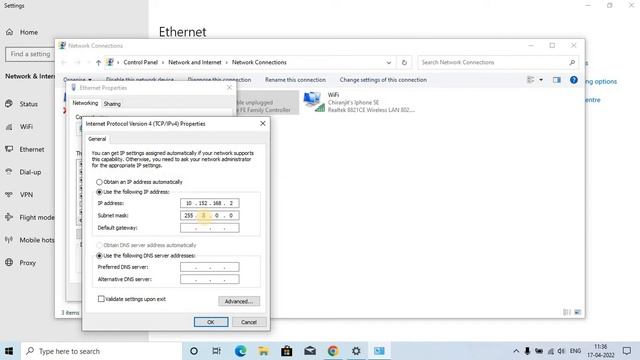Click the taskbar search box
The width and height of the screenshot is (640, 360).
click(x=102, y=351)
